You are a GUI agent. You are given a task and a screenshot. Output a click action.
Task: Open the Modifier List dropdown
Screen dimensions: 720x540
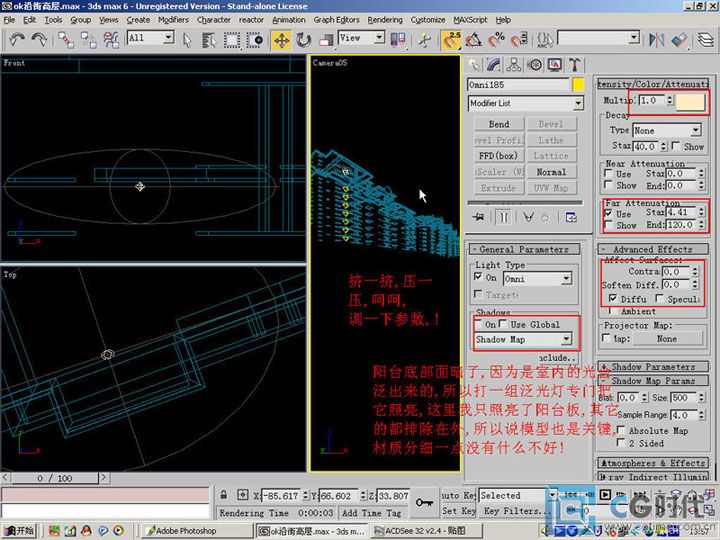point(526,103)
